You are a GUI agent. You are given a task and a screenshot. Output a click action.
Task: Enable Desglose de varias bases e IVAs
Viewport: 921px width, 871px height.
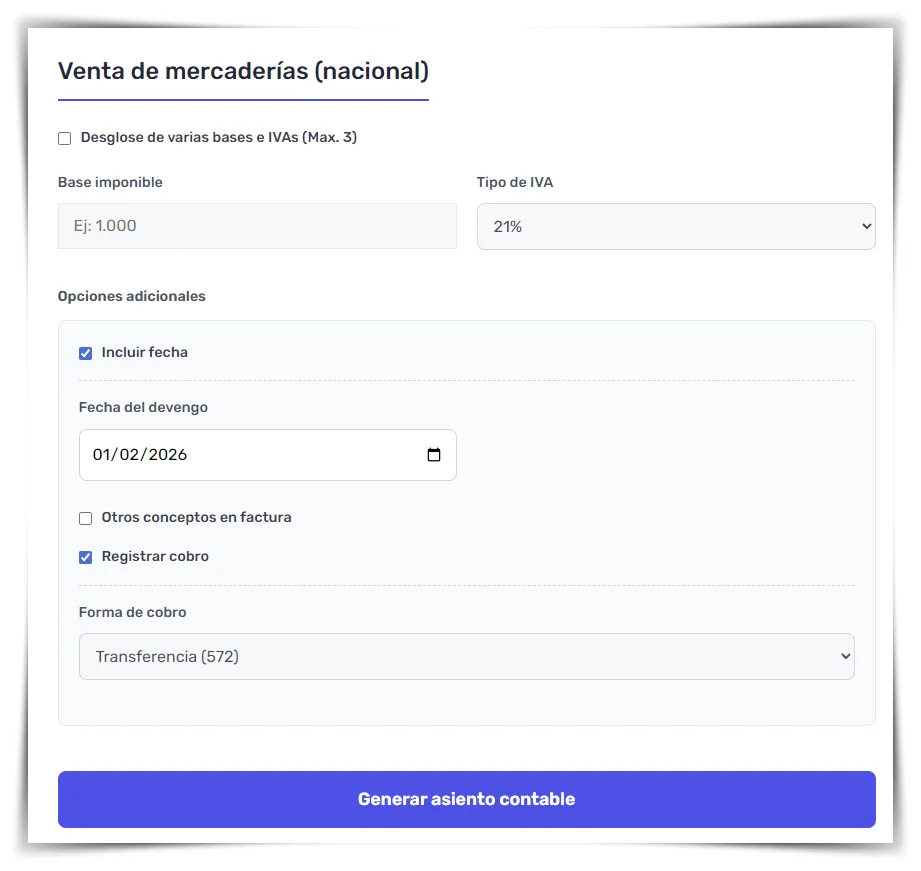(x=64, y=138)
